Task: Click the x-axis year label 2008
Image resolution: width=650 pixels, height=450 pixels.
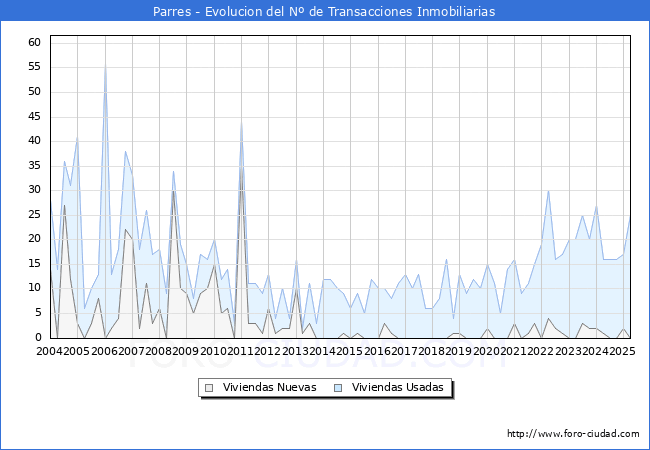Action: point(159,351)
